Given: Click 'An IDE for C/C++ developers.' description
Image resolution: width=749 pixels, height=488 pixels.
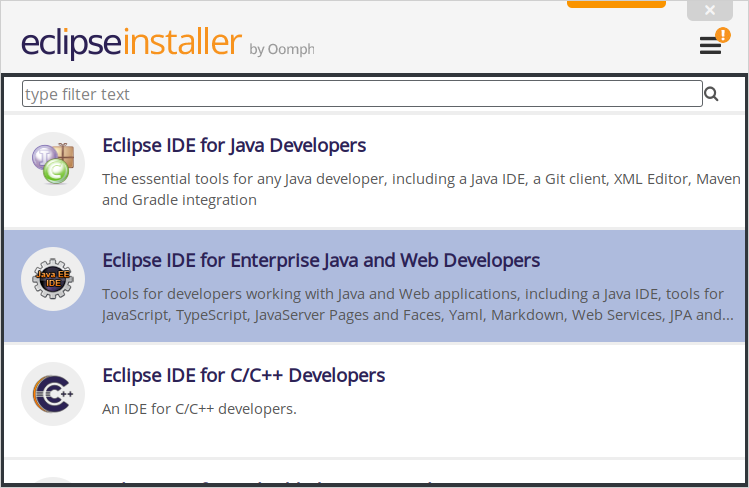Looking at the screenshot, I should coord(199,409).
